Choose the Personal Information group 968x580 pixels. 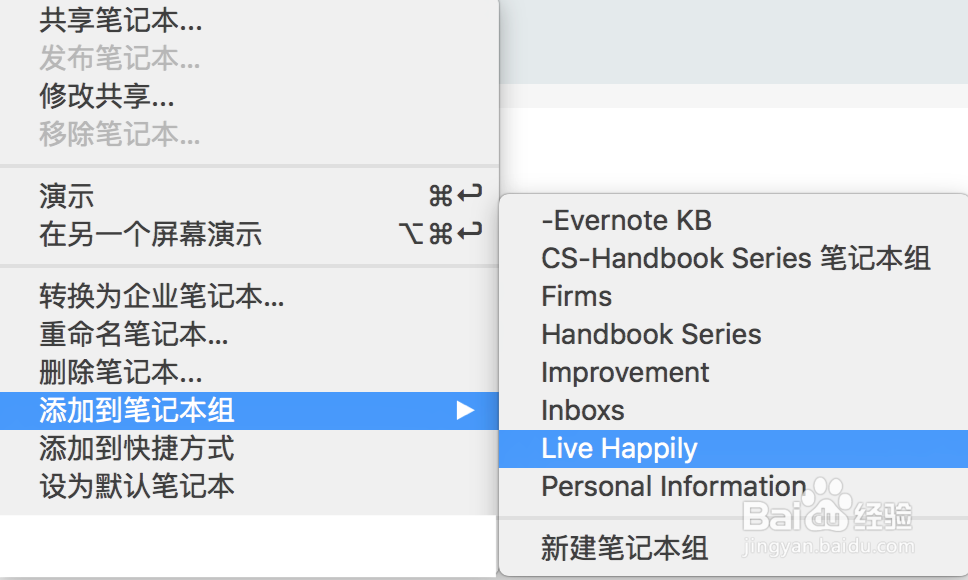[x=673, y=486]
